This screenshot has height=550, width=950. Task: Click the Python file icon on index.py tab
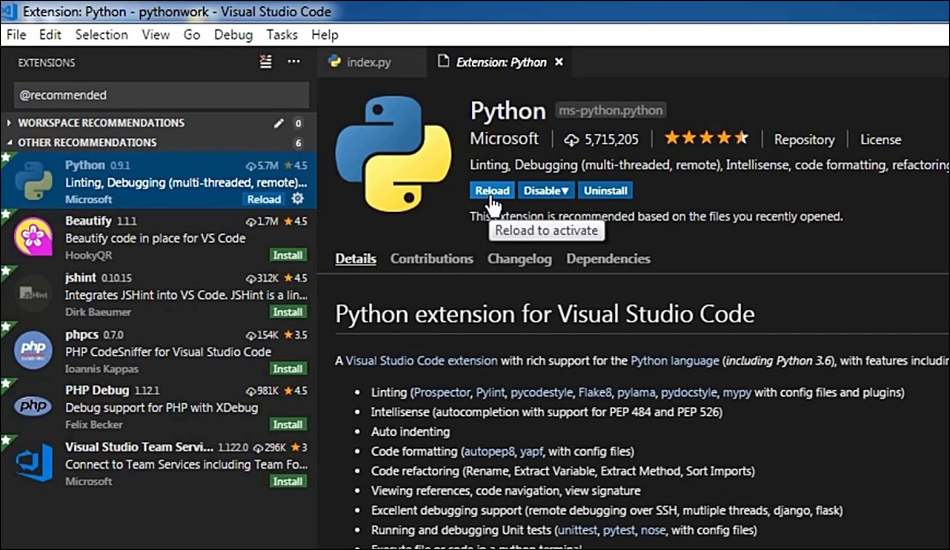[x=334, y=61]
